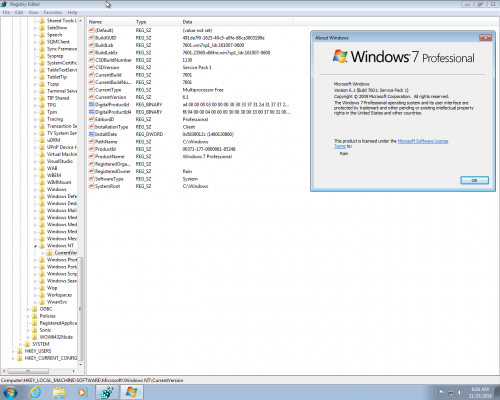Image resolution: width=500 pixels, height=400 pixels.
Task: Expand the HKEY_USERS hive
Action: tap(13, 351)
